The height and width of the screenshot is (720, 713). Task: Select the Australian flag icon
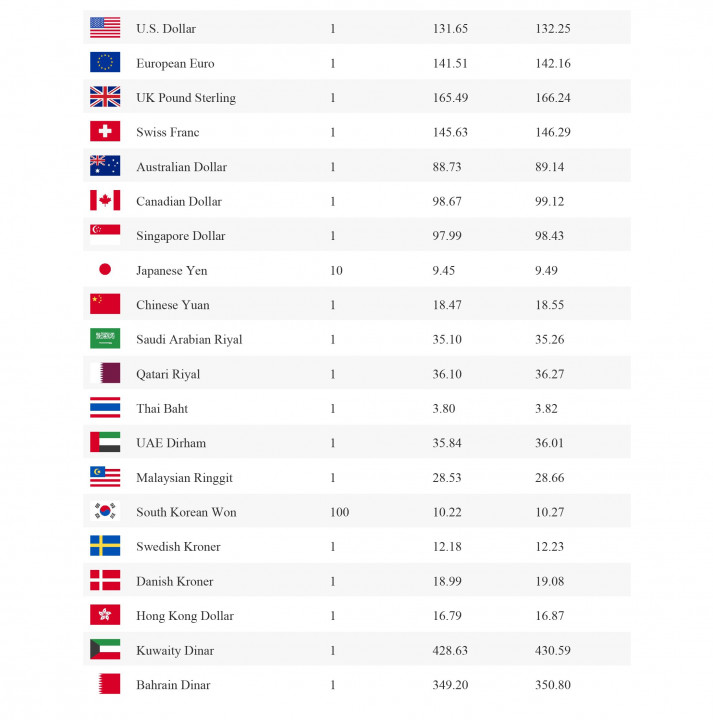(105, 166)
